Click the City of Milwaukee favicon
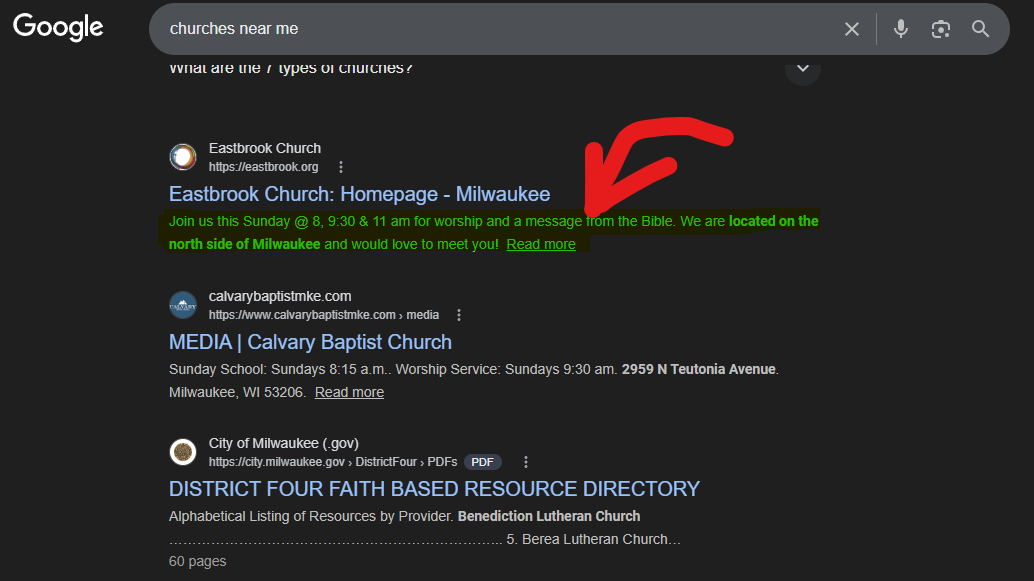This screenshot has width=1034, height=581. 183,452
